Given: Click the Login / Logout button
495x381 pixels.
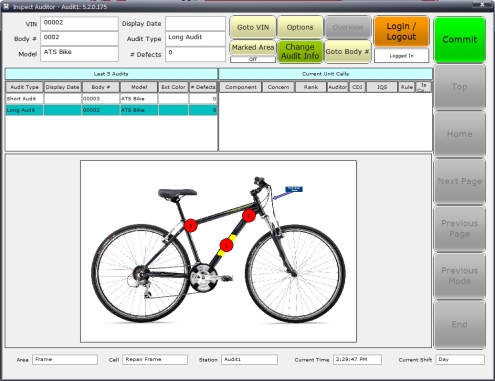Looking at the screenshot, I should point(401,31).
